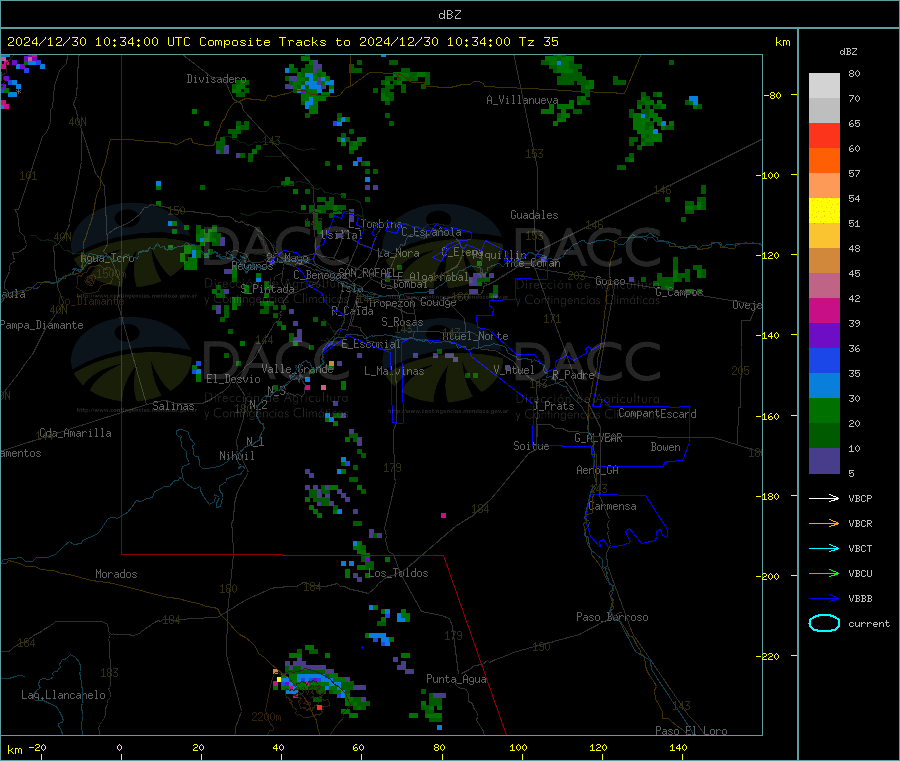This screenshot has height=761, width=900.
Task: Select the 80 dBZ light gray color swatch
Action: pos(824,86)
